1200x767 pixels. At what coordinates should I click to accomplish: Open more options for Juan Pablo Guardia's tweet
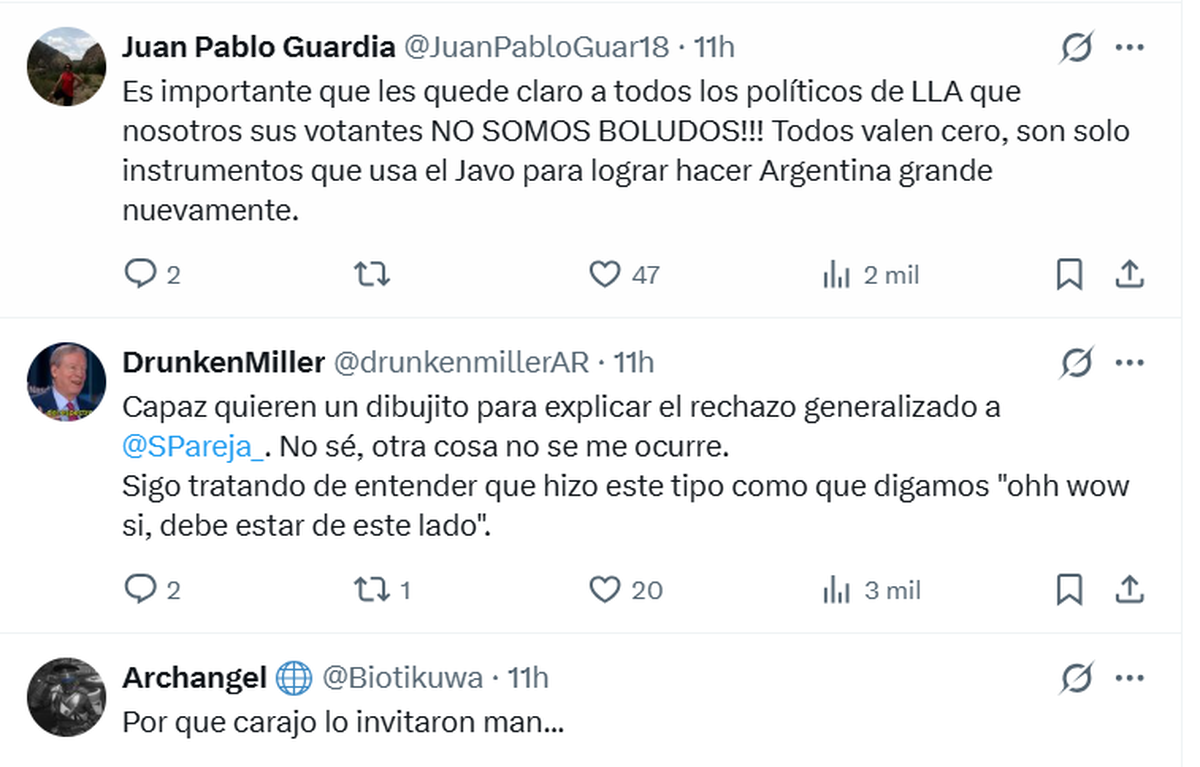[1129, 47]
